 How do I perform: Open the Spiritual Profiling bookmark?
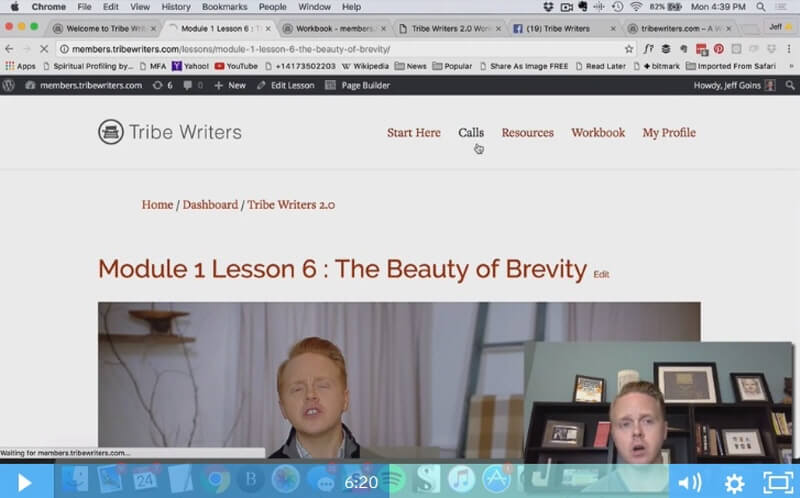tap(88, 66)
